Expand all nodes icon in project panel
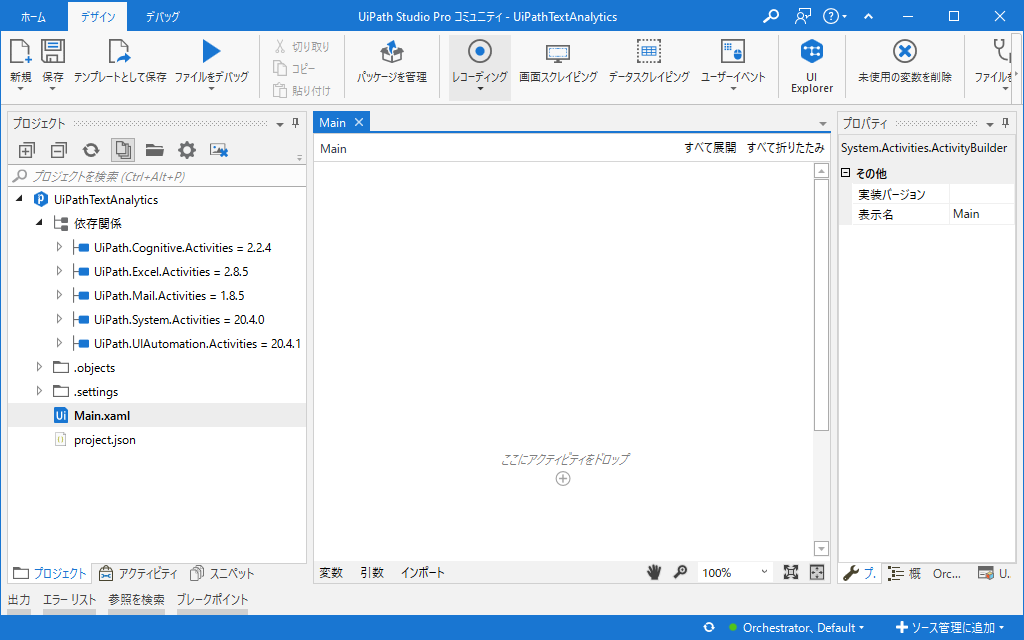Image resolution: width=1024 pixels, height=640 pixels. (x=26, y=150)
